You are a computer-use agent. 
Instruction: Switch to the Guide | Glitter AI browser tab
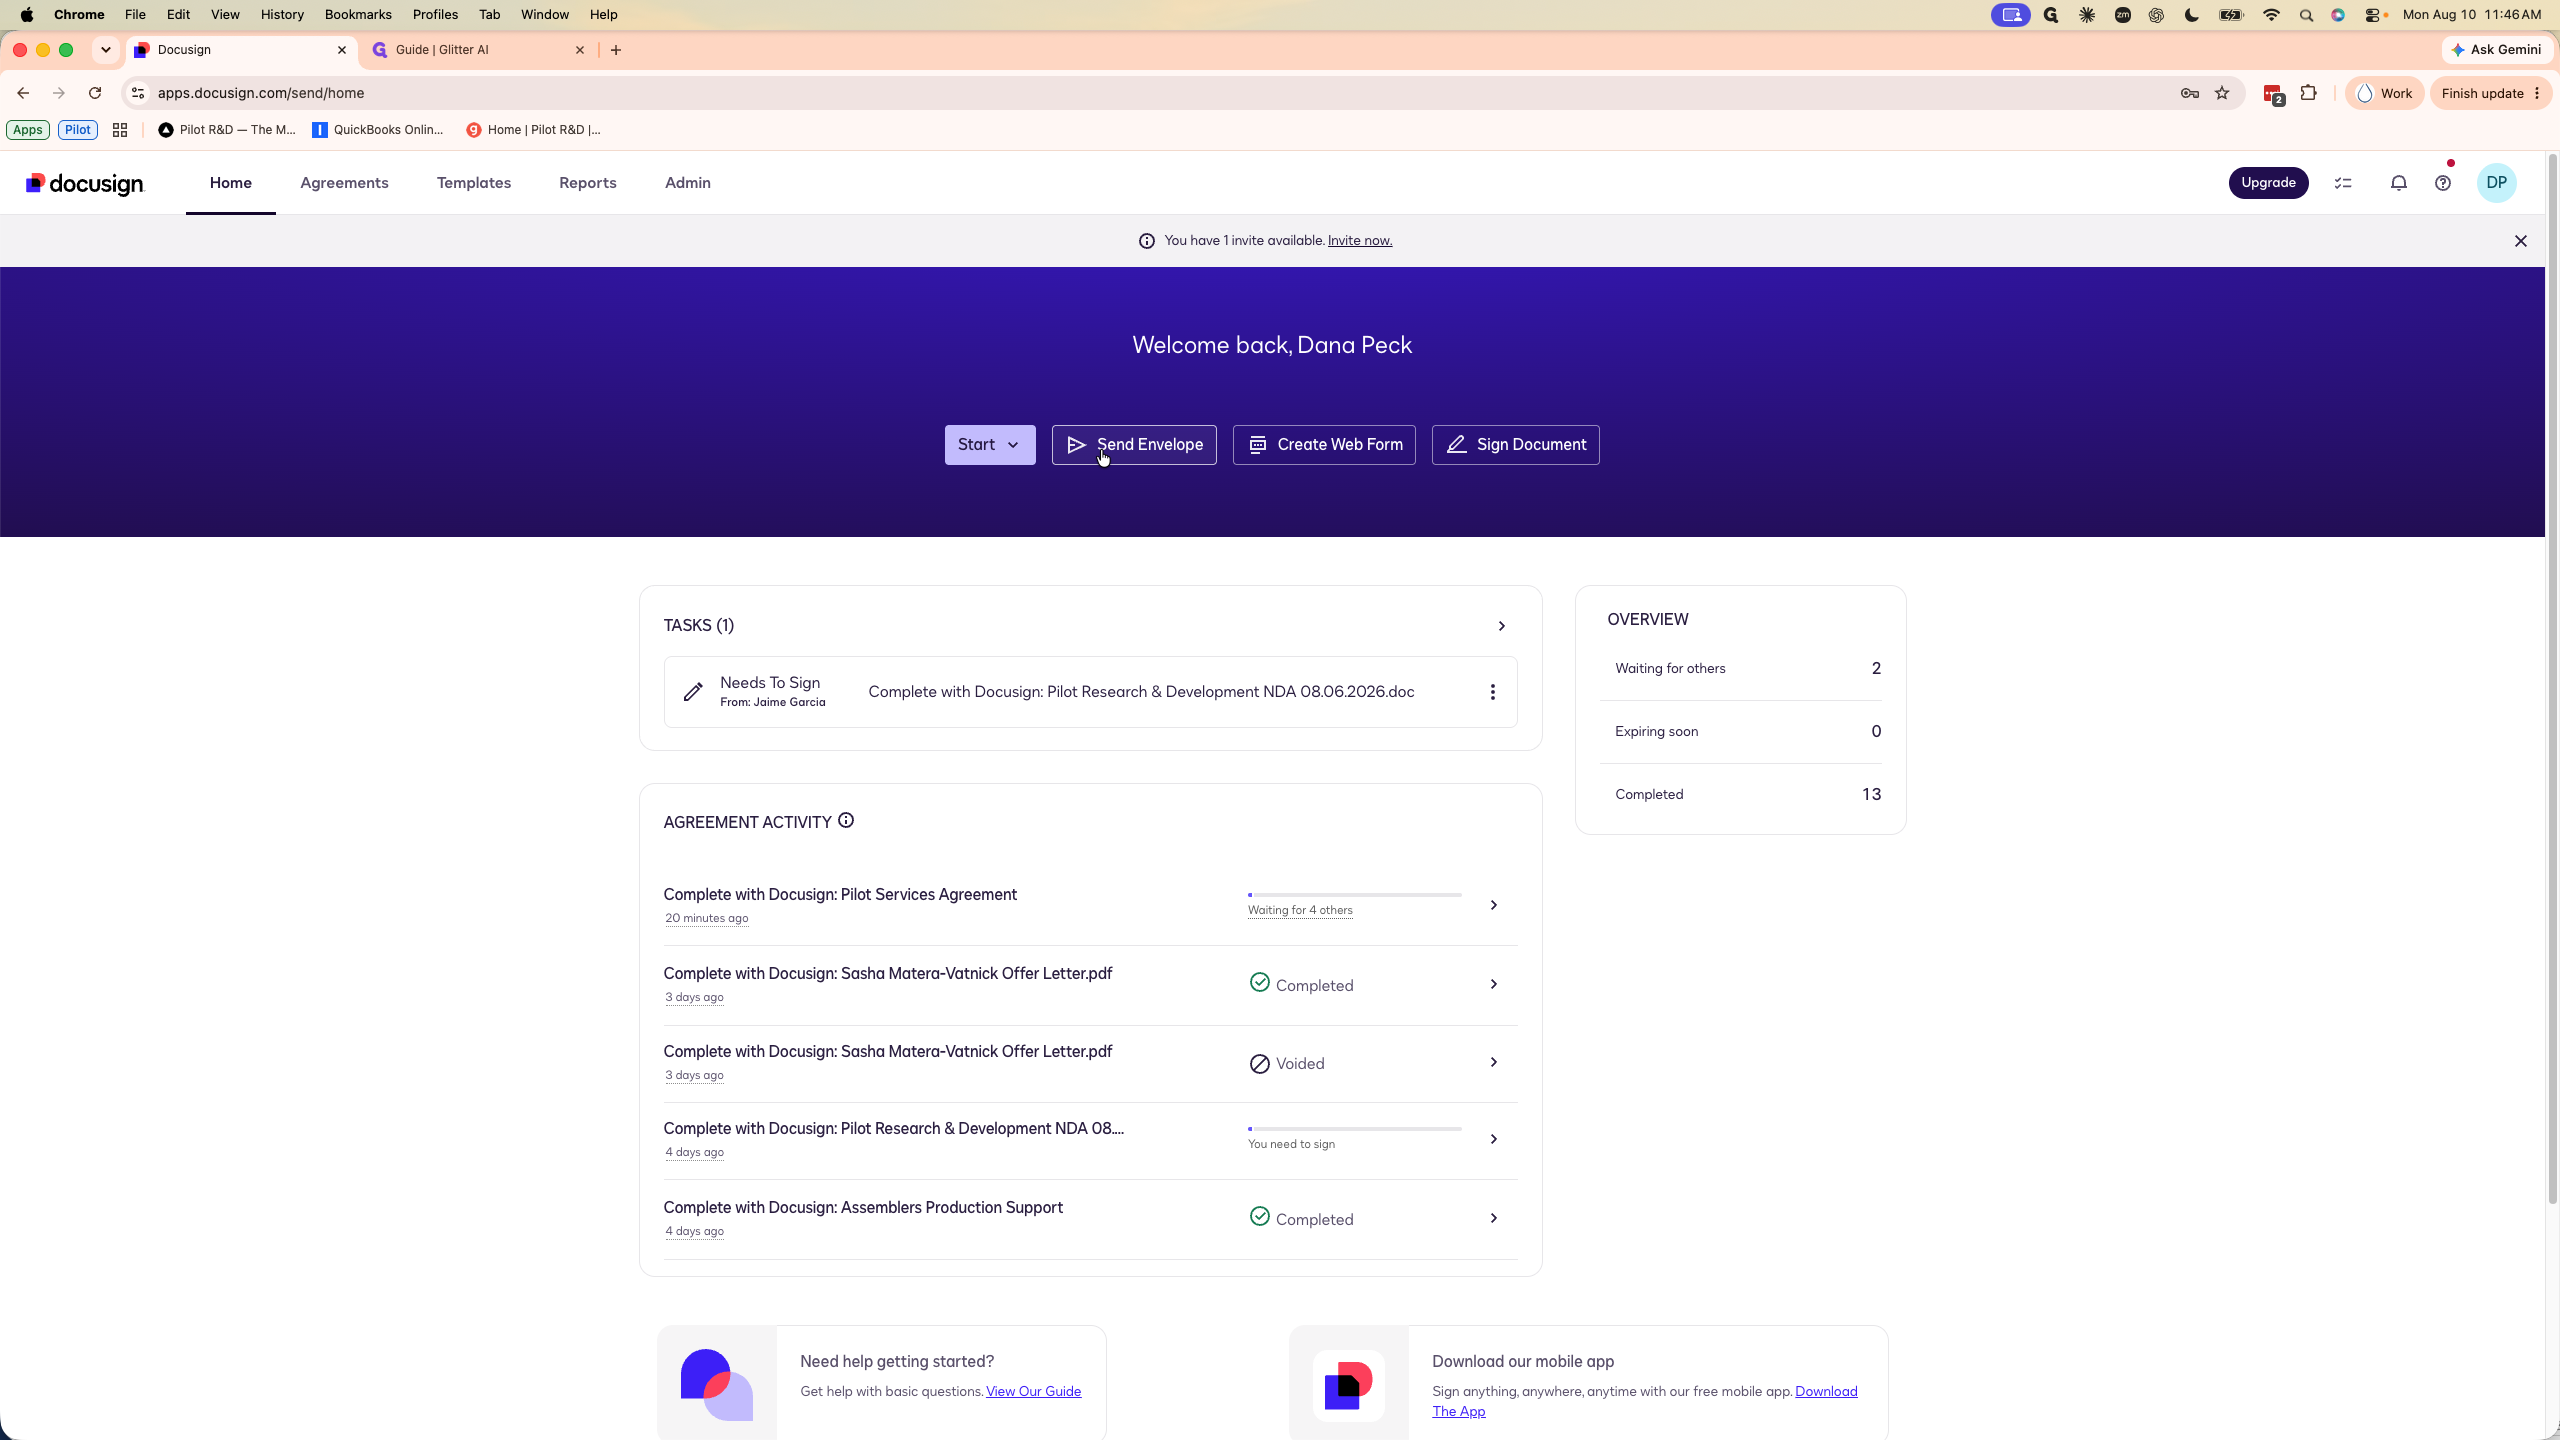(478, 50)
